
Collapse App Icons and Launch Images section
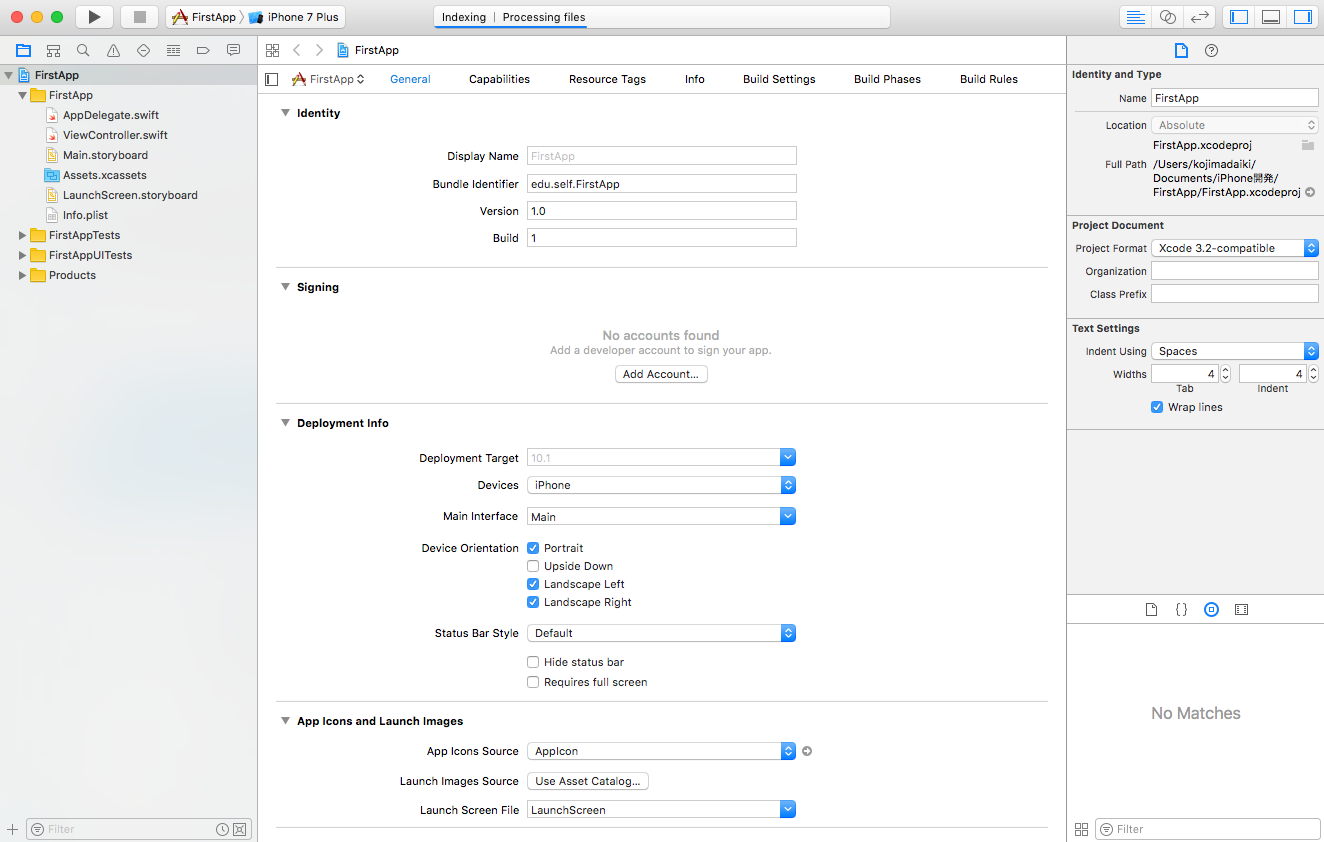285,721
